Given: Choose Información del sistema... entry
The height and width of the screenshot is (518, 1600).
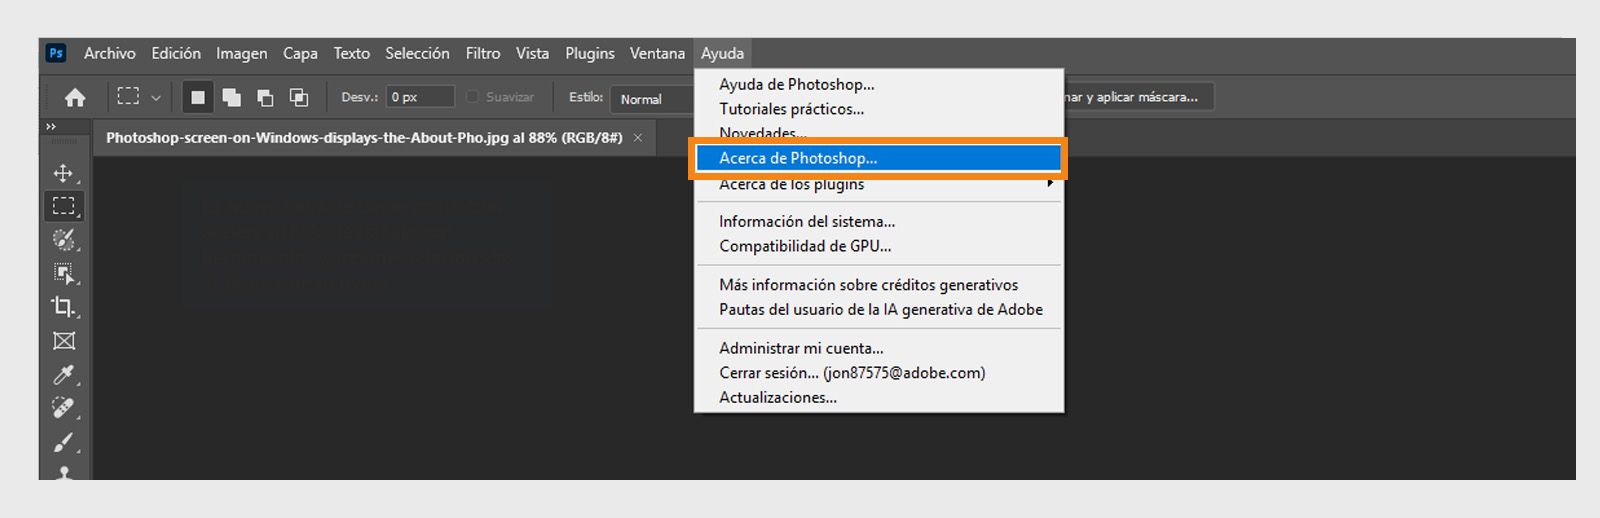Looking at the screenshot, I should coord(878,221).
